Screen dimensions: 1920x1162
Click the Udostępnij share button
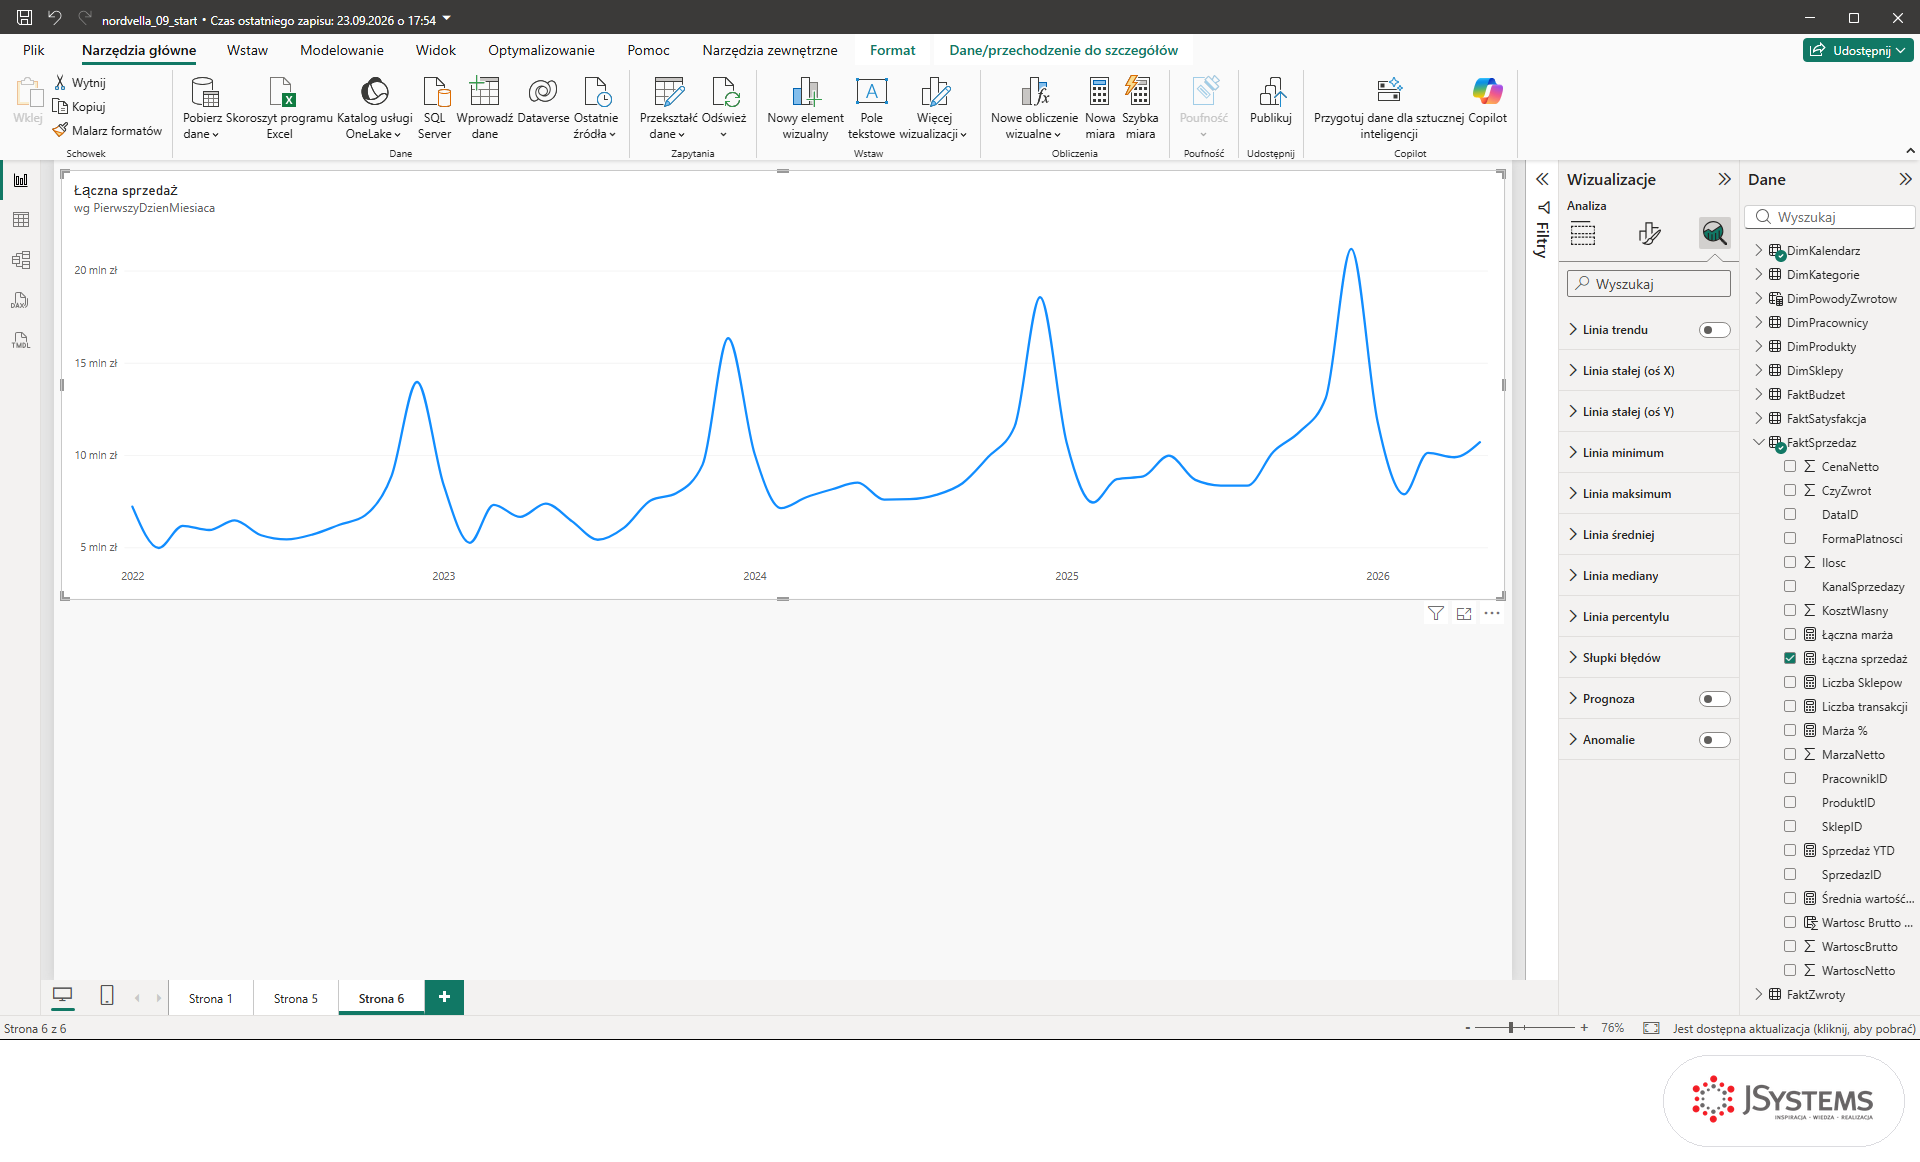pyautogui.click(x=1857, y=50)
